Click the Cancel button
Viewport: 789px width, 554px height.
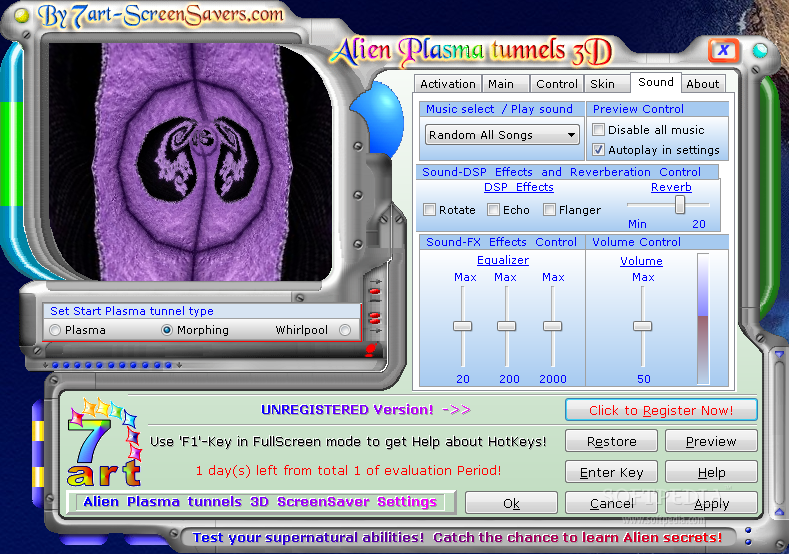[x=611, y=503]
